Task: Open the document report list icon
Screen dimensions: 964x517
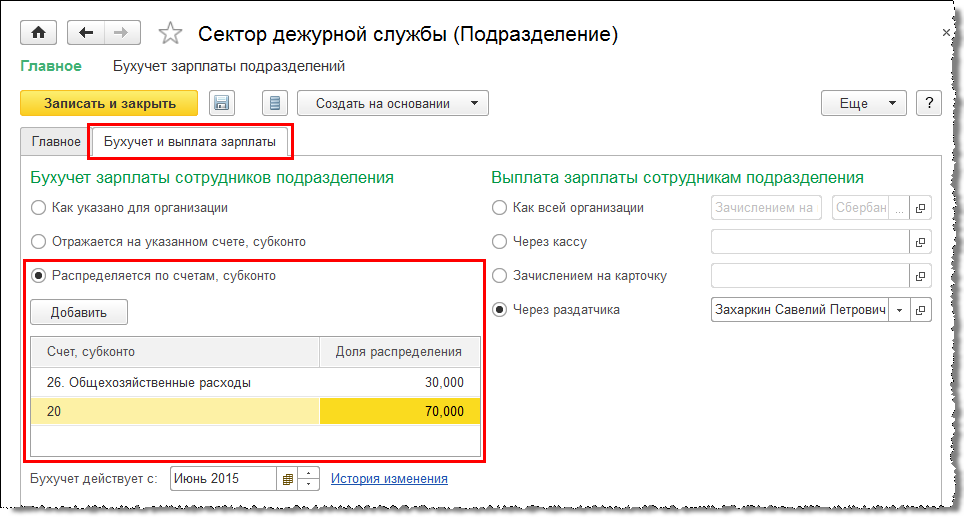Action: (x=275, y=103)
